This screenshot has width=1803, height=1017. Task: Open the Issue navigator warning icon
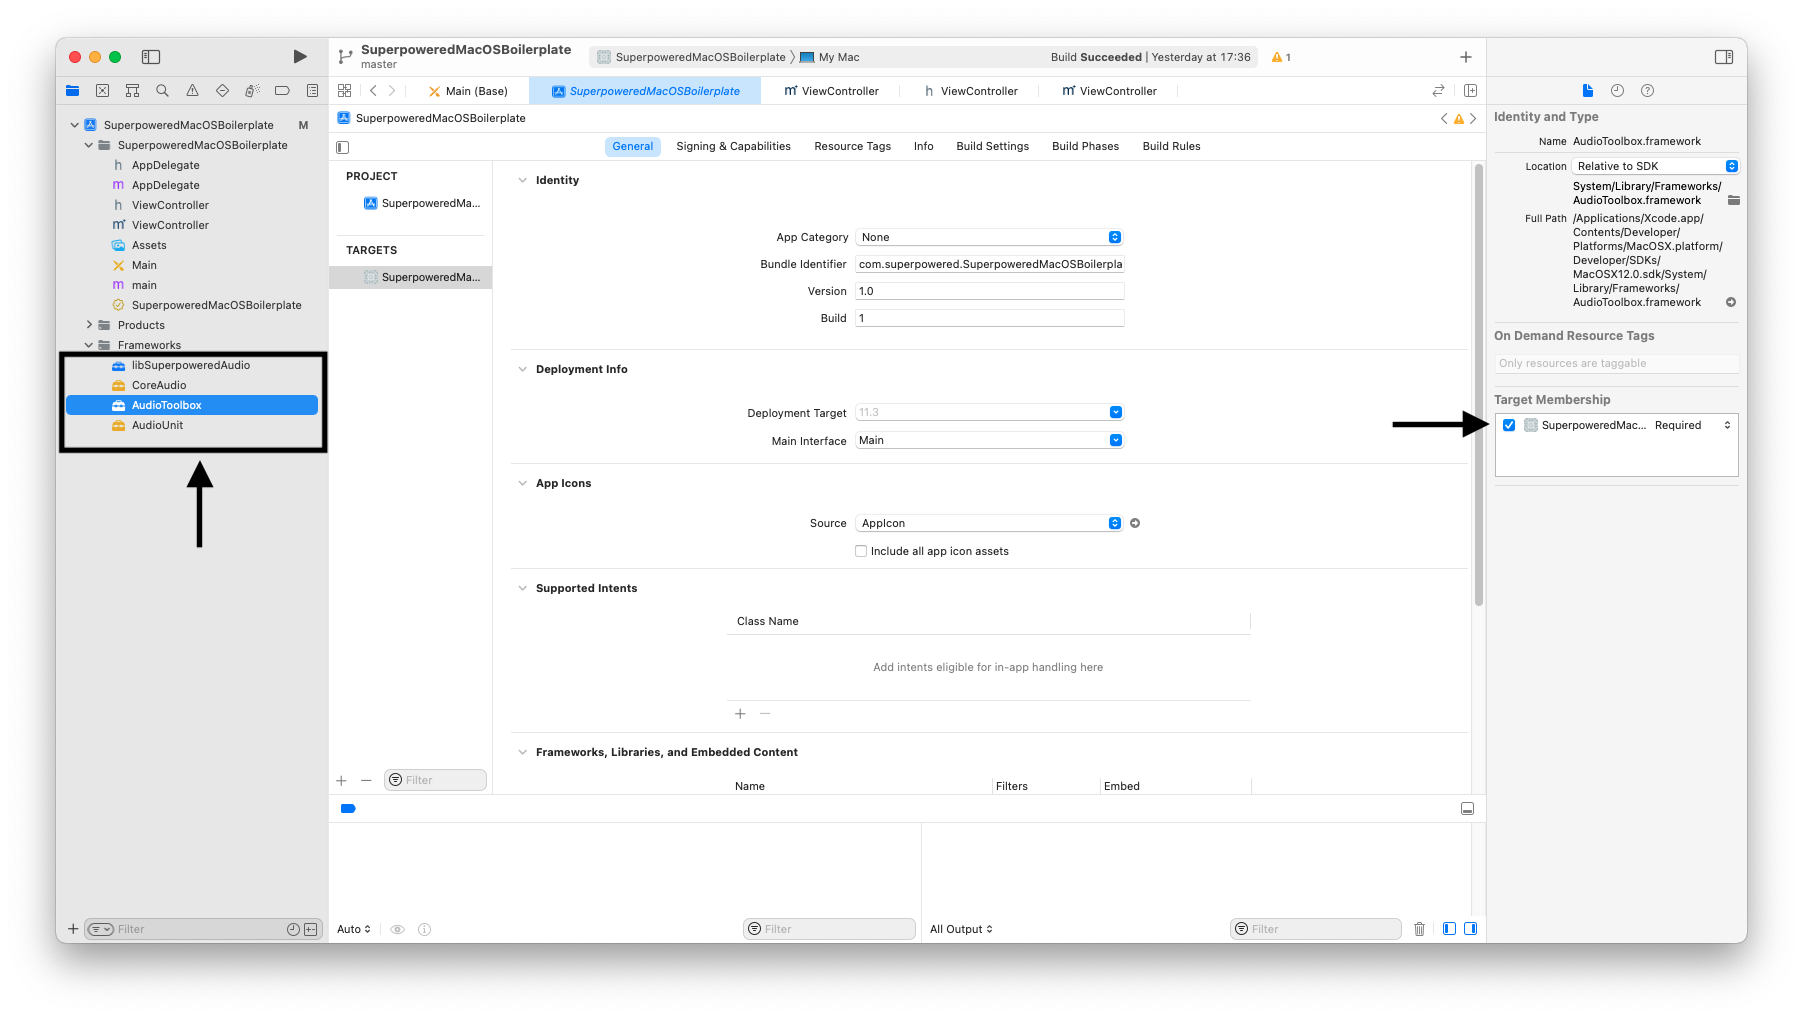tap(192, 91)
